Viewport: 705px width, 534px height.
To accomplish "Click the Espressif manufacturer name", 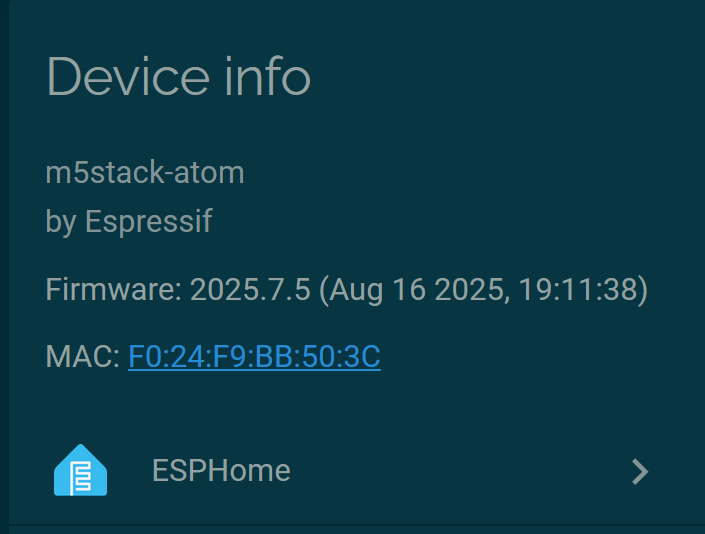I will point(148,222).
